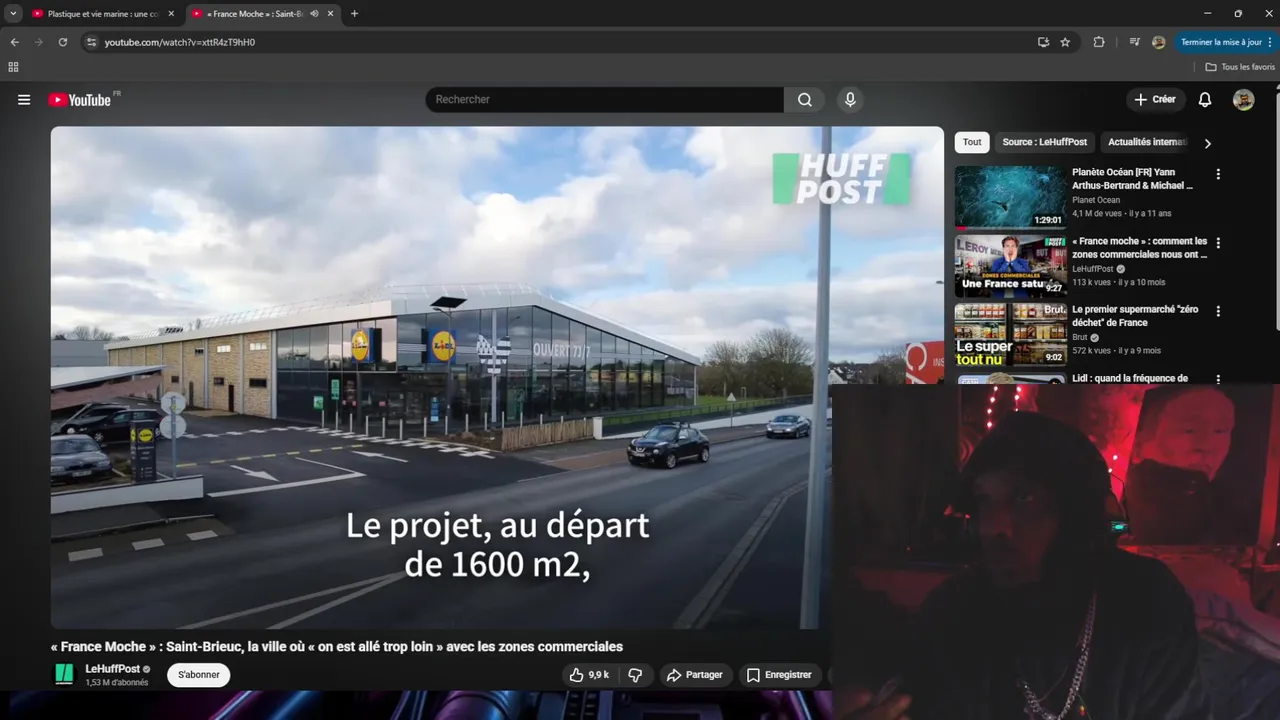Click the search magnifier button
The width and height of the screenshot is (1280, 720).
pos(805,100)
